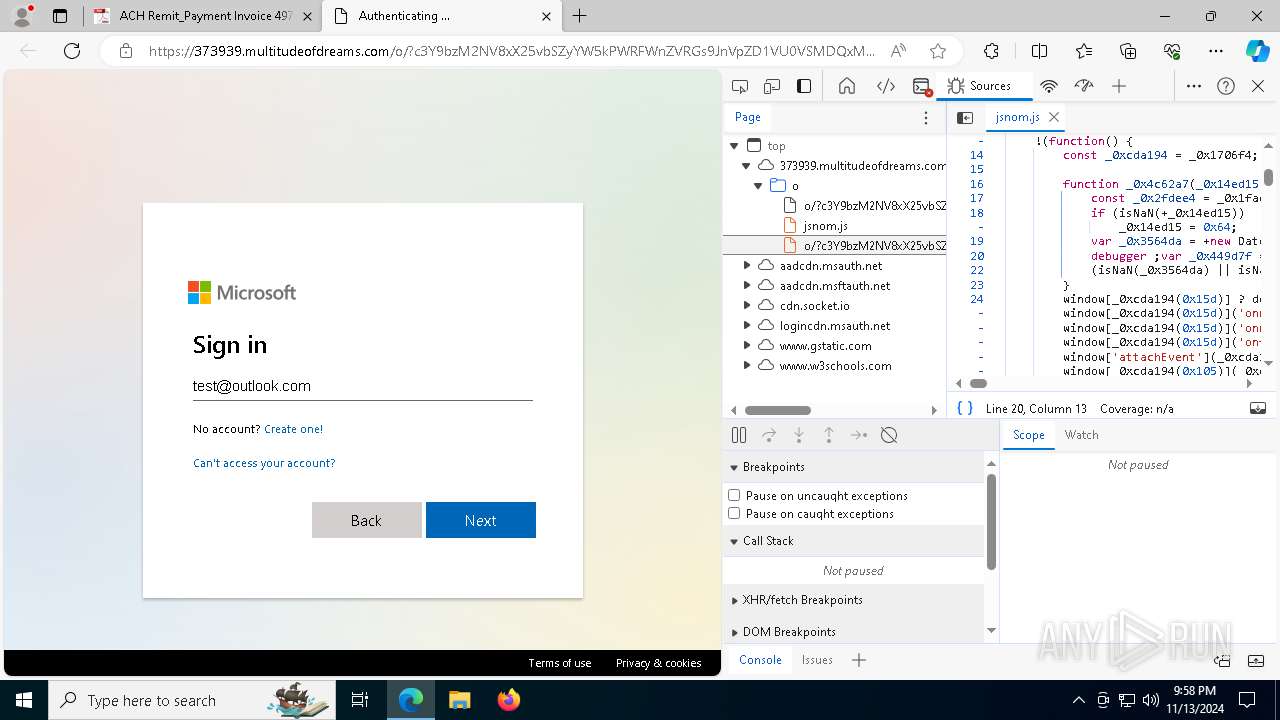Open Firefox from the taskbar
Viewport: 1280px width, 720px height.
pyautogui.click(x=509, y=700)
